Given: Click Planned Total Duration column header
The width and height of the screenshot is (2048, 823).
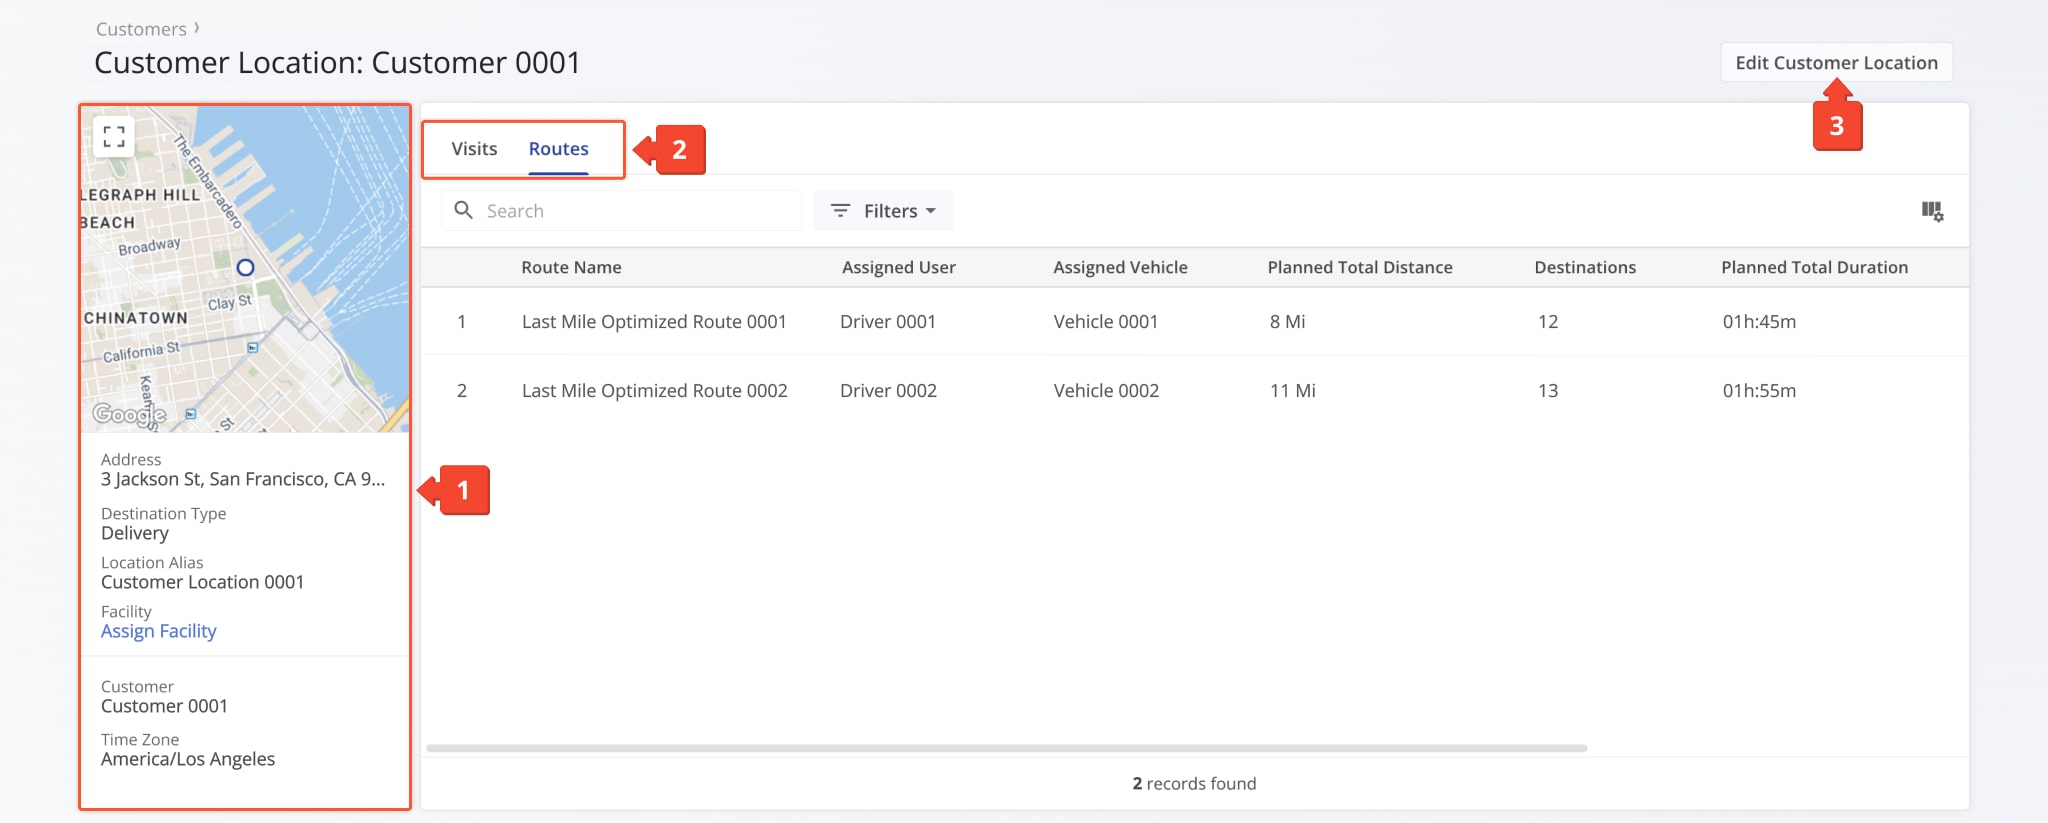Looking at the screenshot, I should pos(1814,267).
